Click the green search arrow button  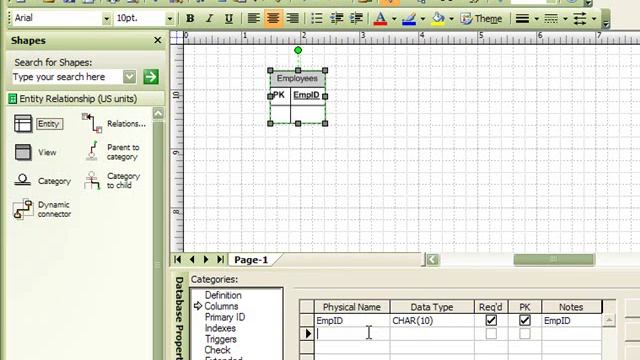(151, 77)
